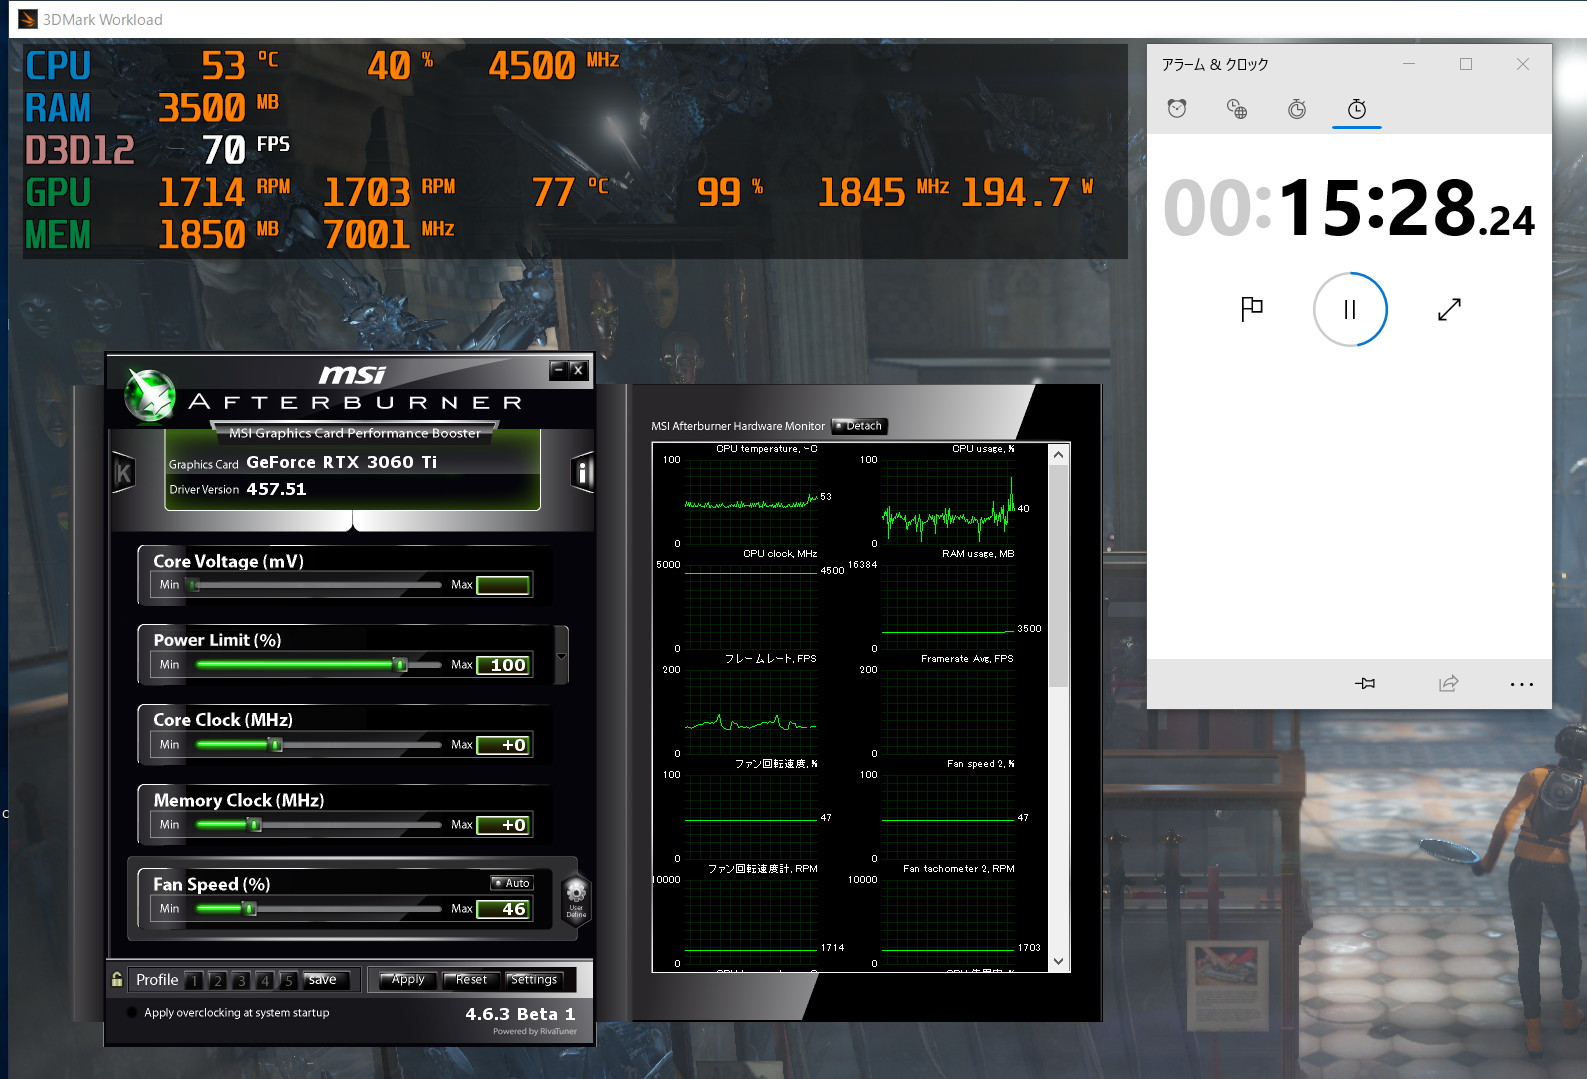Click the share icon in Alarms & Clock
1587x1079 pixels.
(x=1448, y=684)
